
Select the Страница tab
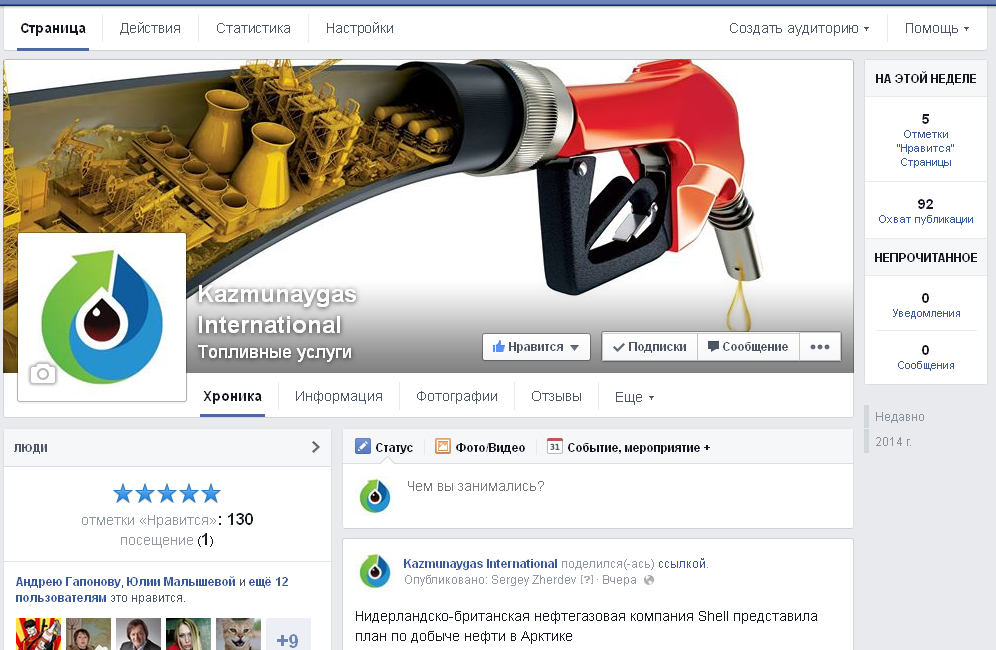(53, 29)
